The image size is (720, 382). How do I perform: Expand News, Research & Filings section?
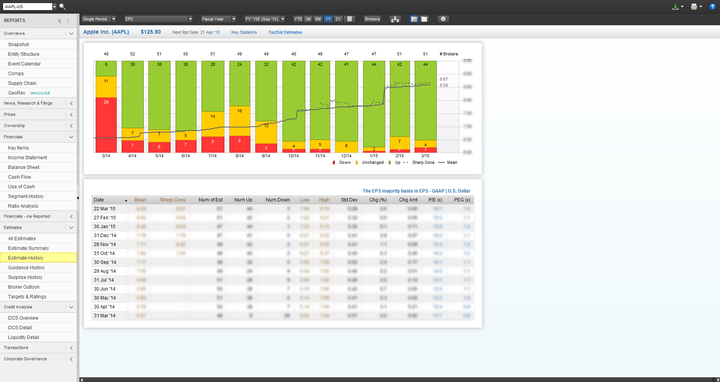pos(71,103)
